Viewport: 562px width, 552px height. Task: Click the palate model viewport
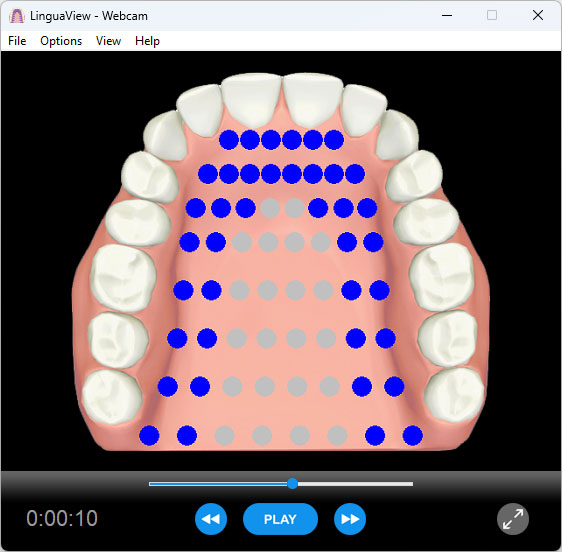click(x=281, y=261)
